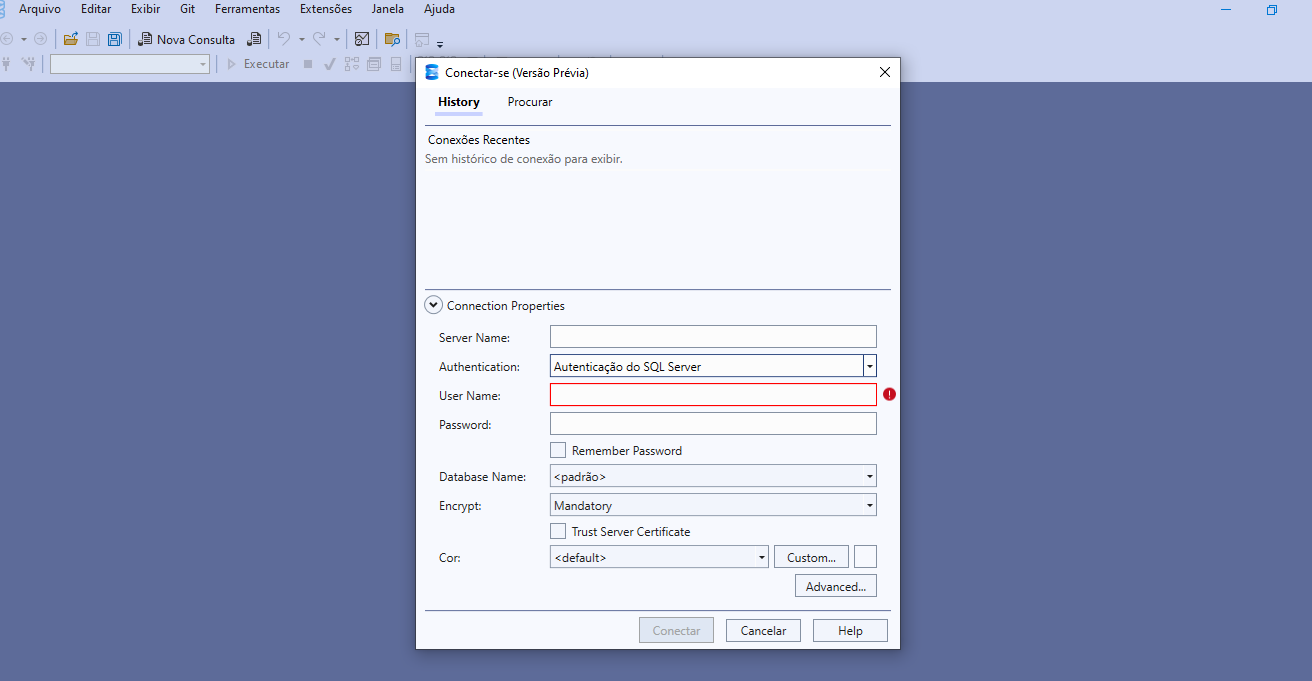Open the Janela menu
Viewport: 1312px width, 681px height.
click(387, 9)
